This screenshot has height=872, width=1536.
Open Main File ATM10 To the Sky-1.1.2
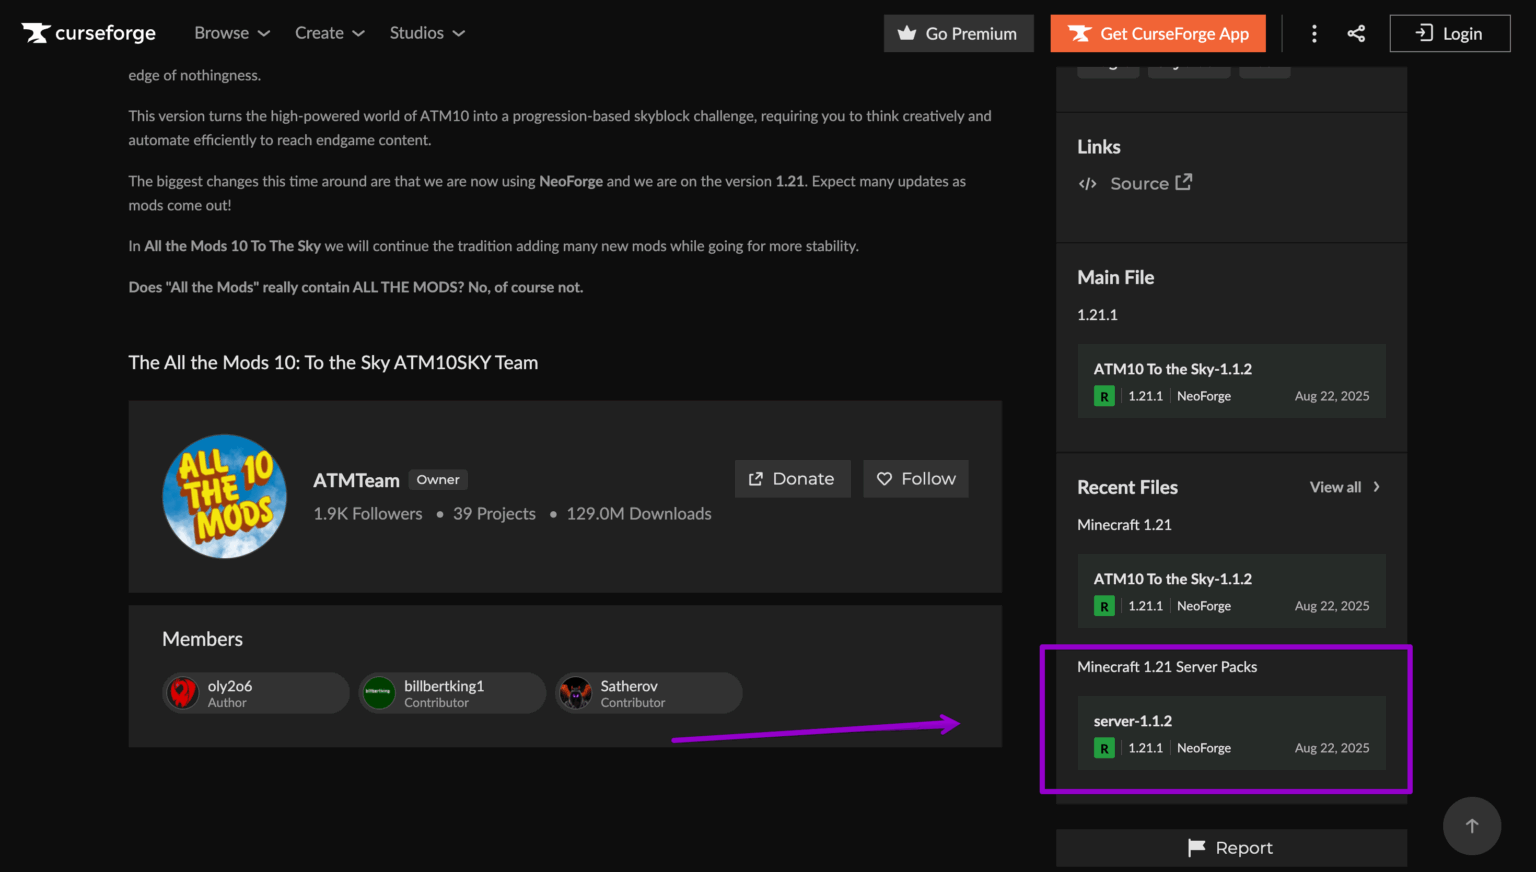click(x=1231, y=381)
